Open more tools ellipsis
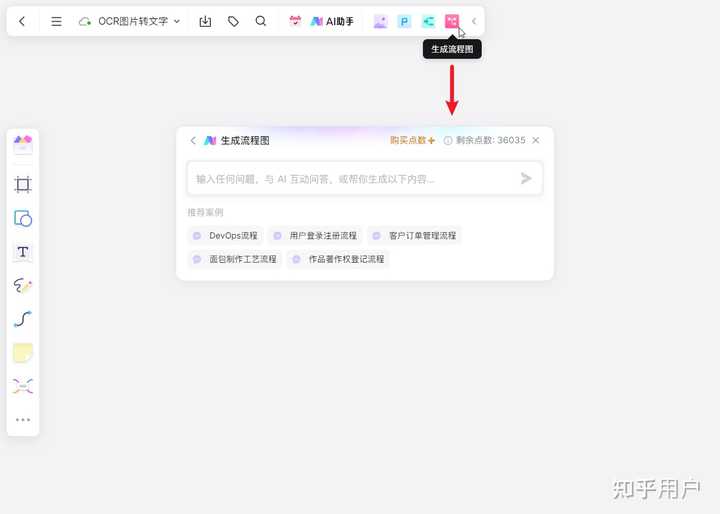This screenshot has width=720, height=514. (22, 419)
